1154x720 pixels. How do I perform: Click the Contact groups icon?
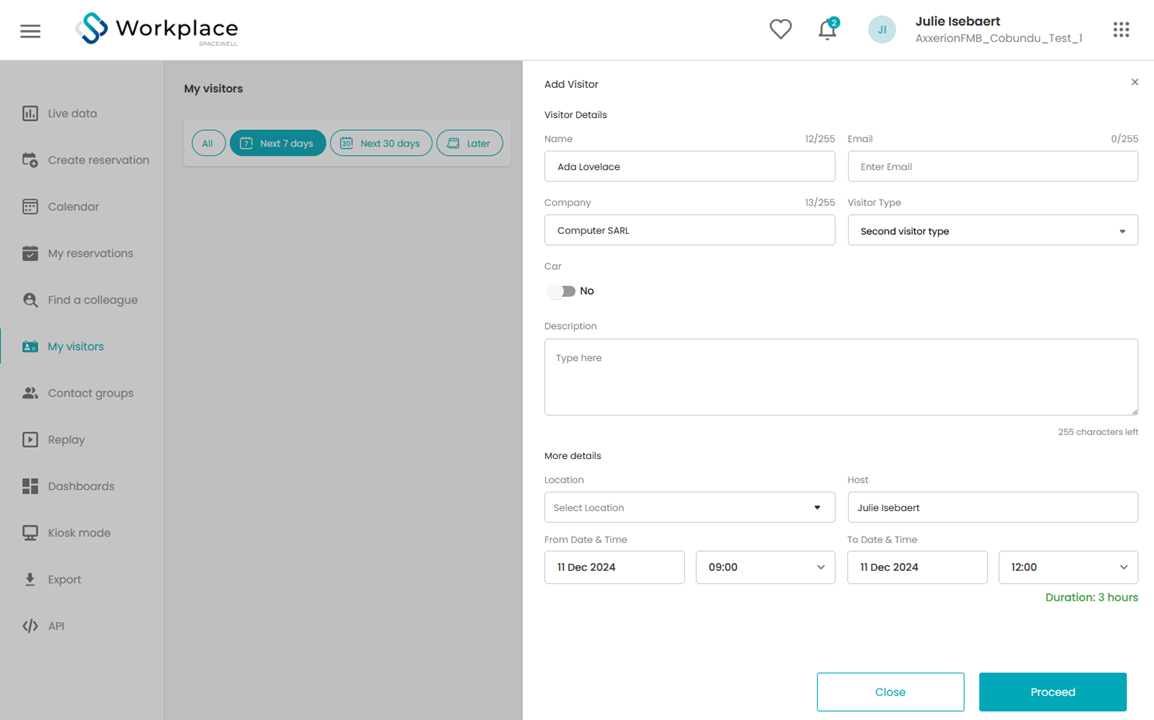pyautogui.click(x=30, y=393)
